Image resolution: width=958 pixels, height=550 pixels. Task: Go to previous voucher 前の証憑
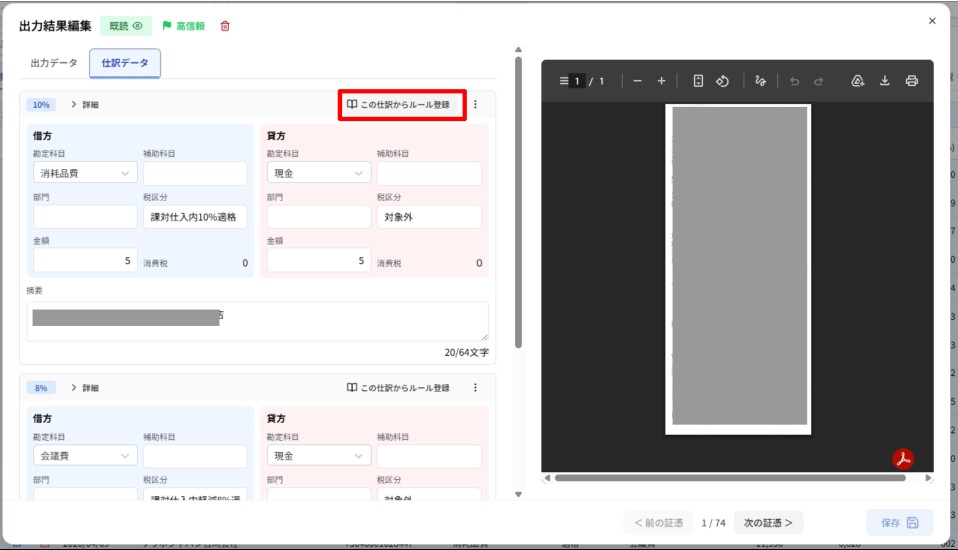coord(658,522)
